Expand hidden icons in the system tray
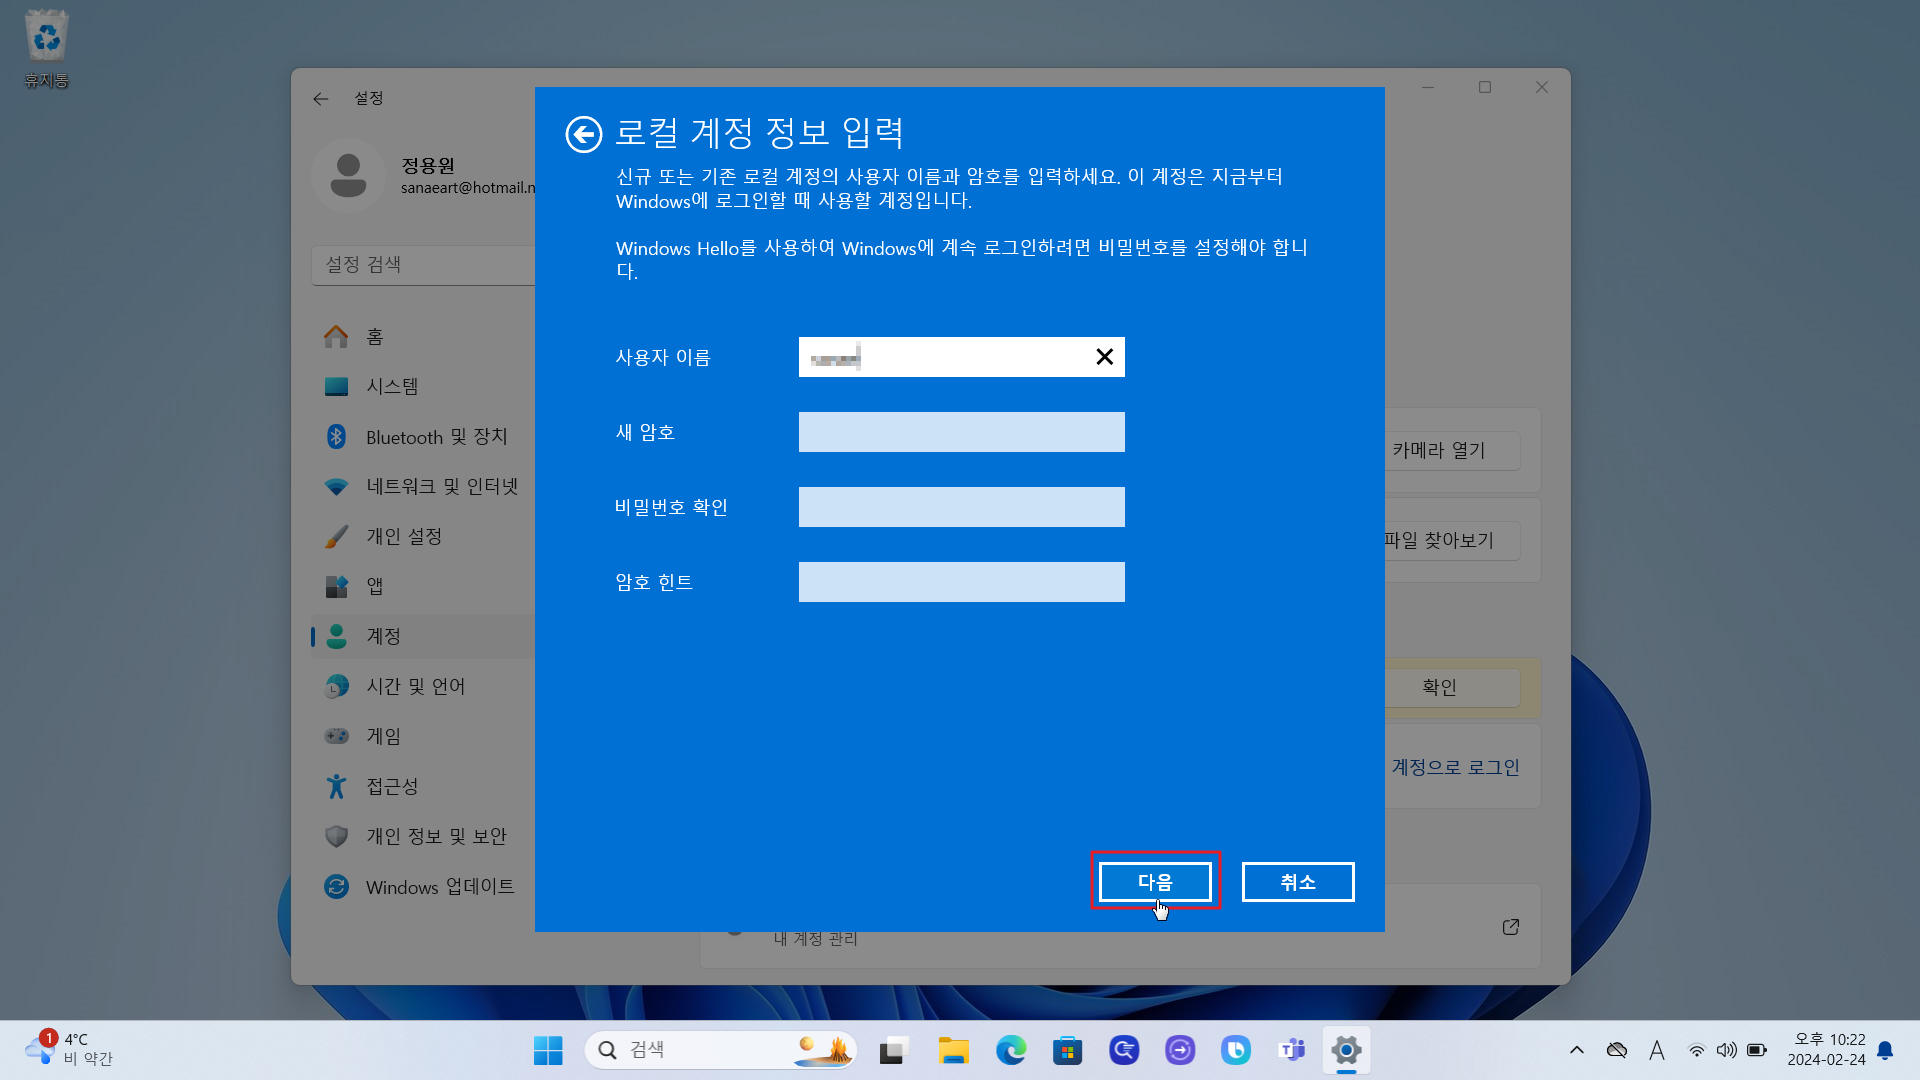 coord(1578,1050)
